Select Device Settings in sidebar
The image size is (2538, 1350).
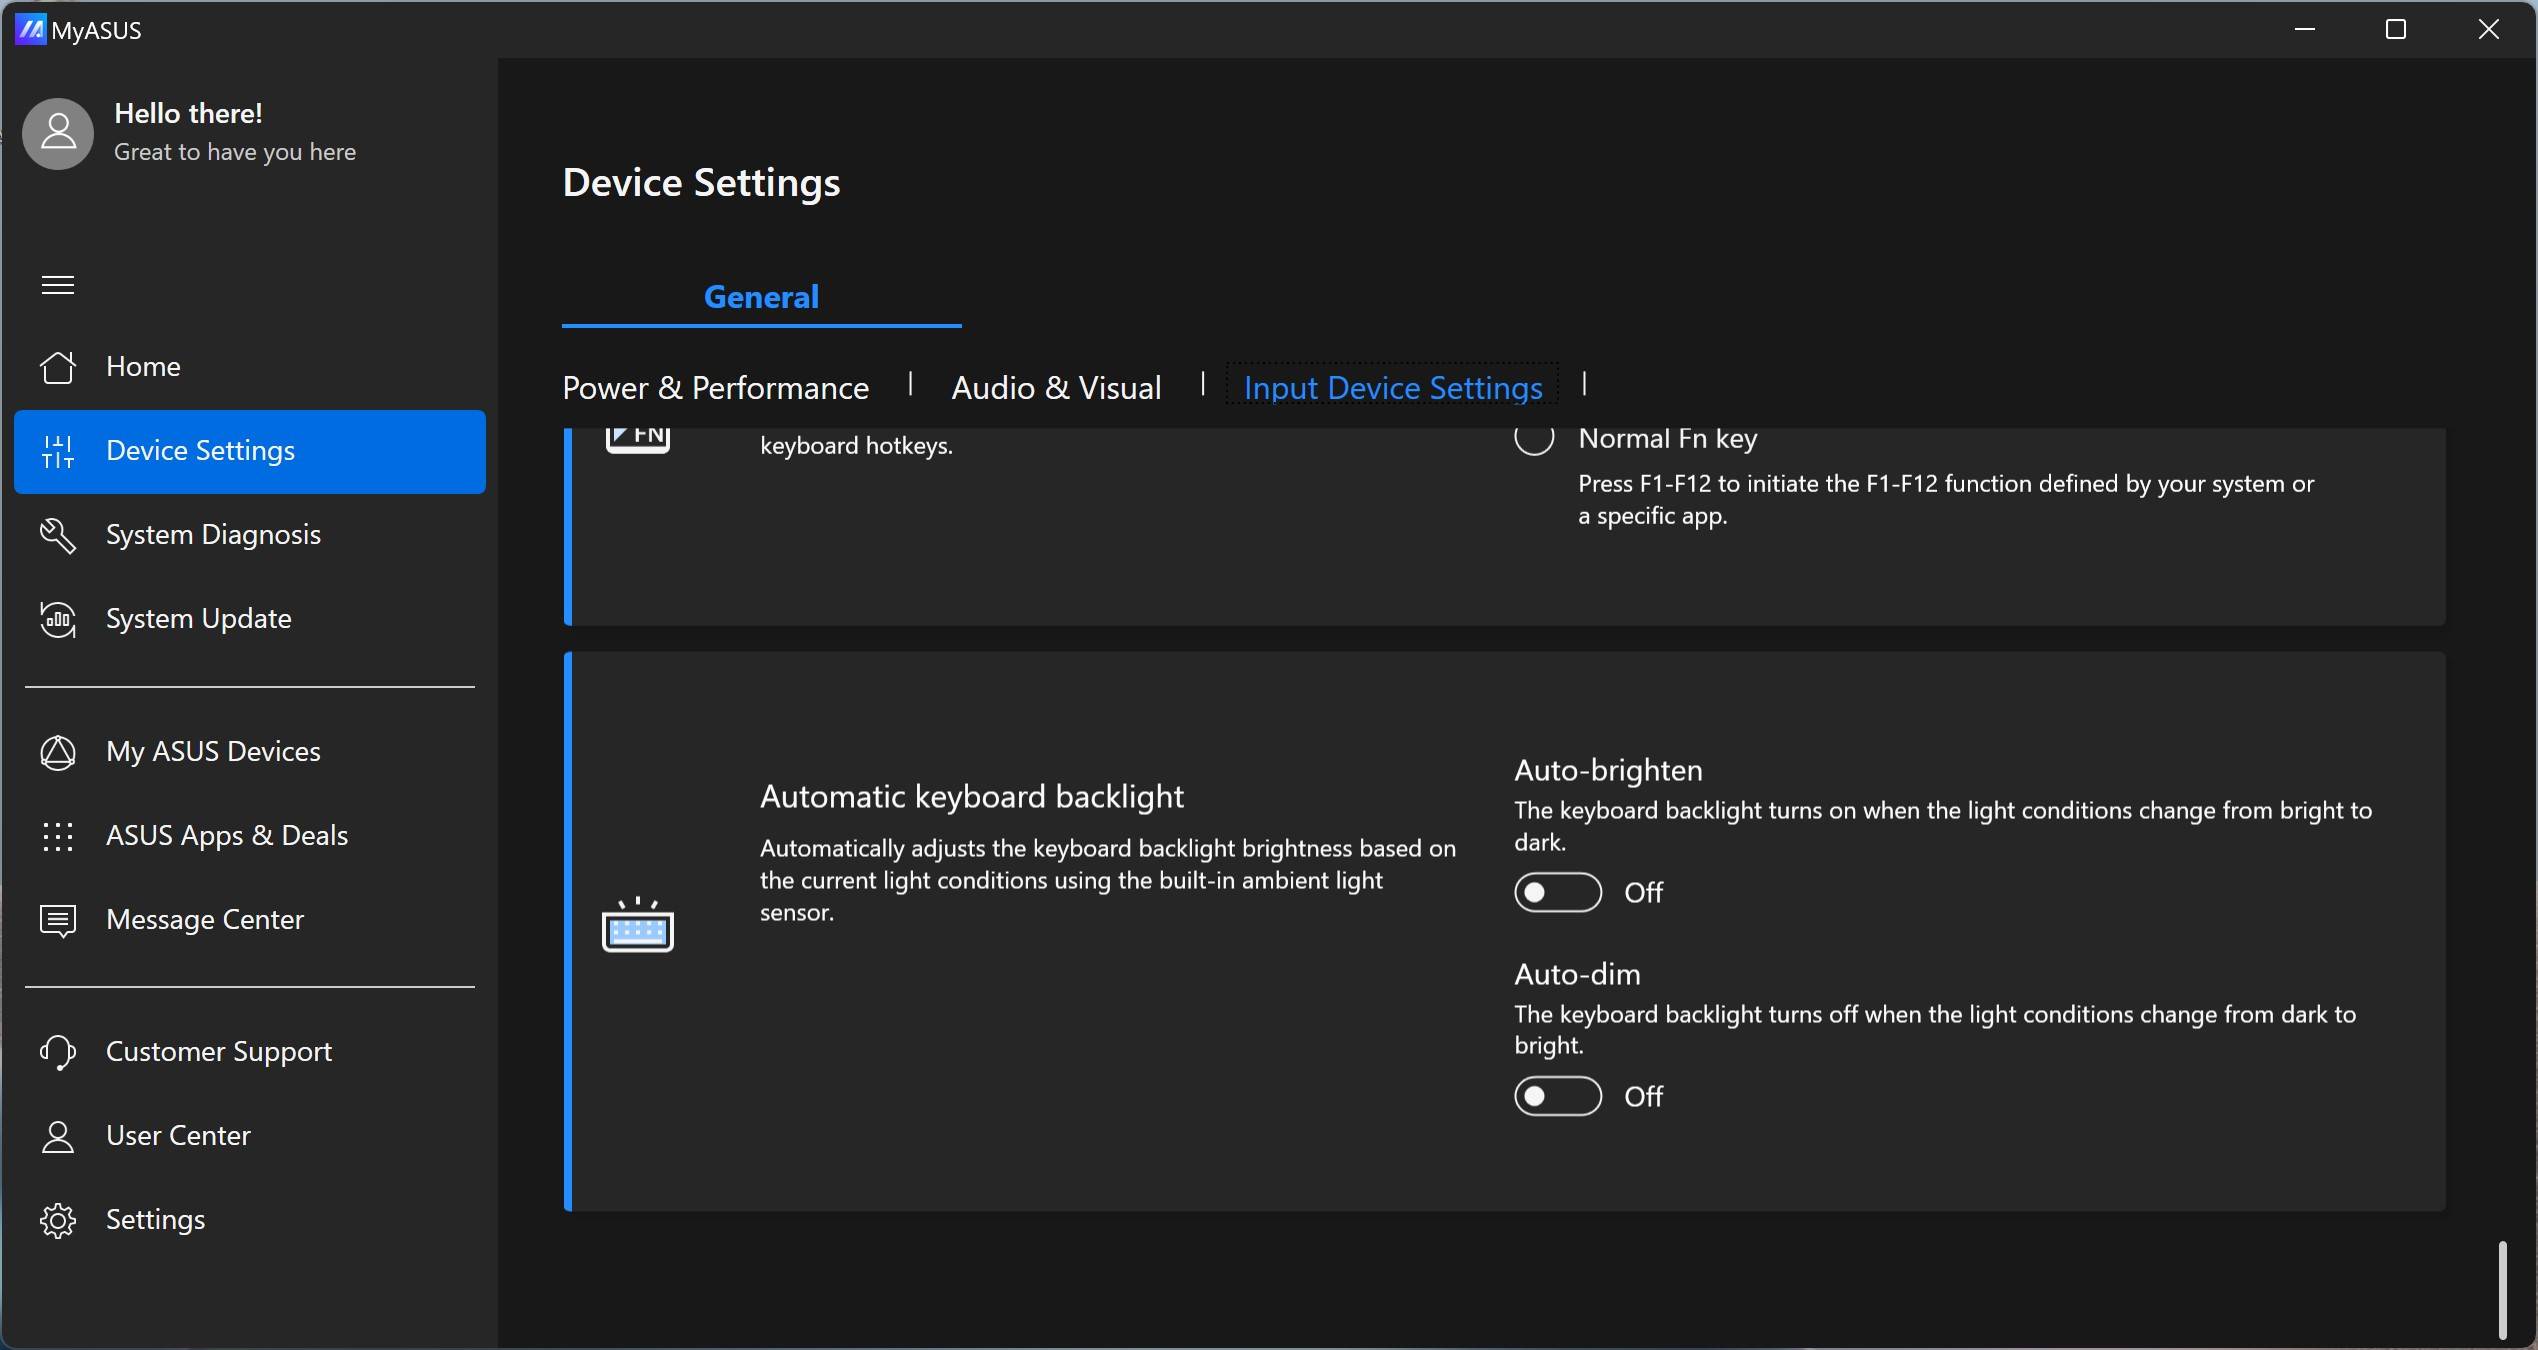click(x=200, y=451)
